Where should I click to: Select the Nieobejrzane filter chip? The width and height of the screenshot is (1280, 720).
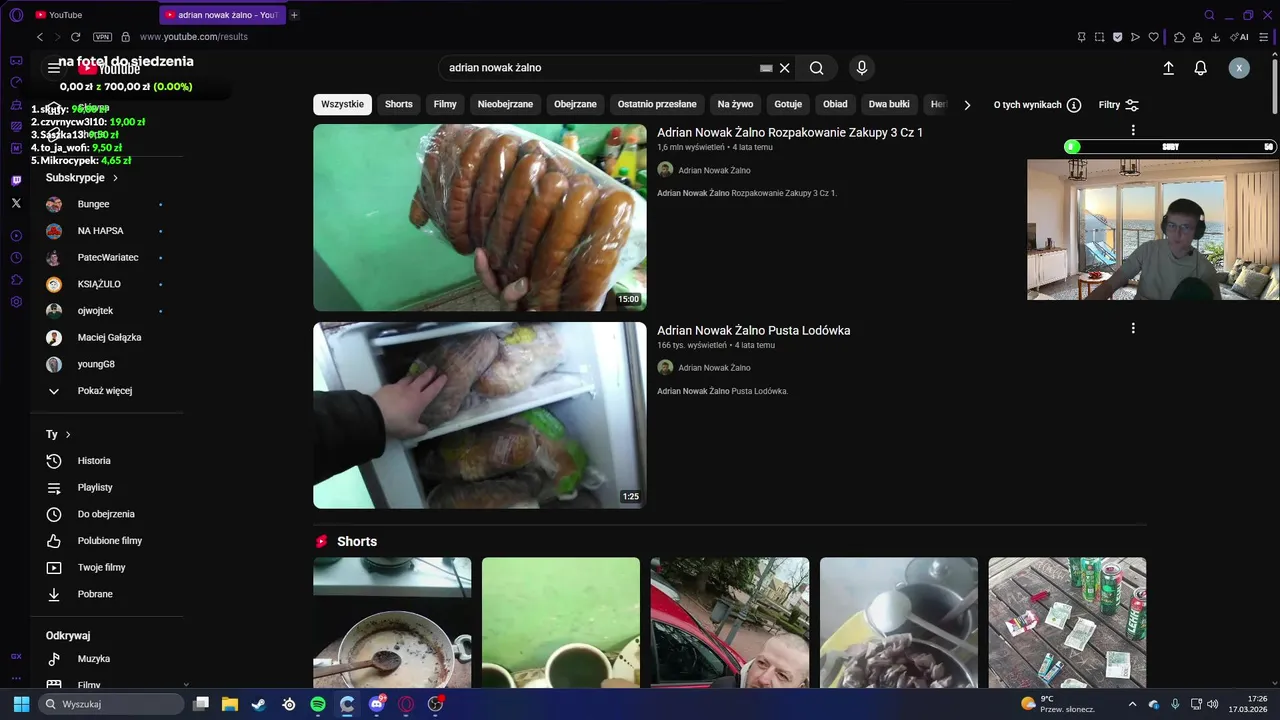pos(505,104)
